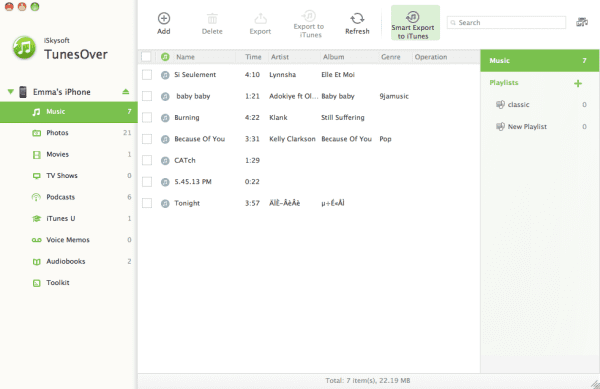Click the Add toolbar icon
This screenshot has height=389, width=600.
point(164,18)
